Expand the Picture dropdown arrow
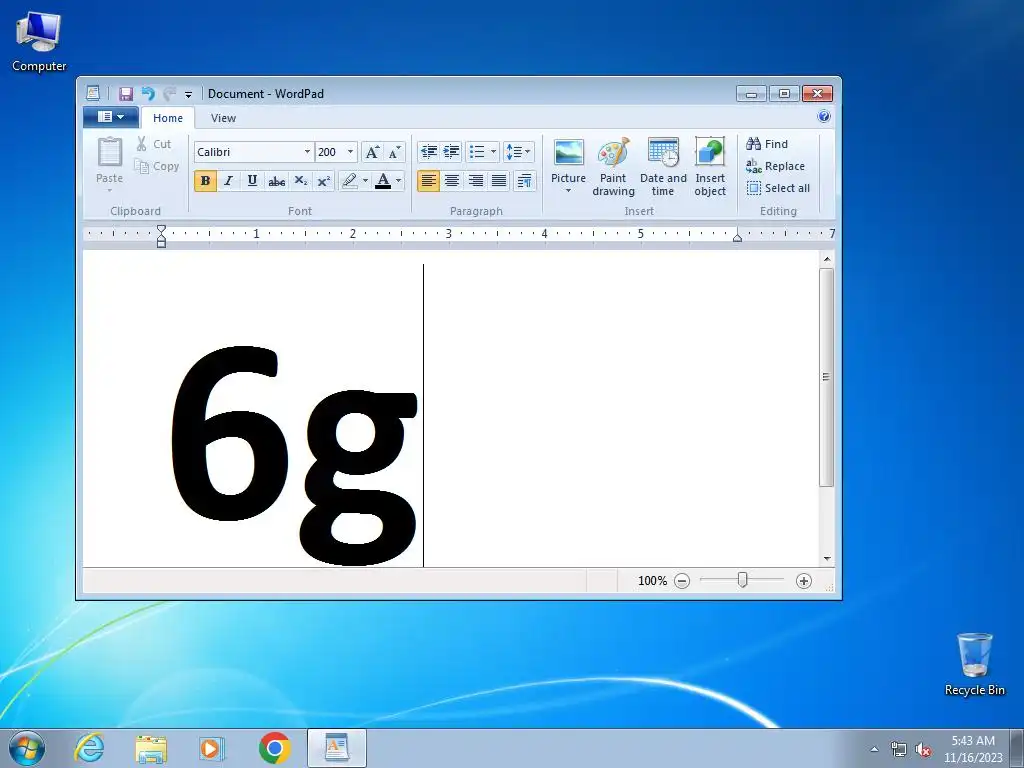The height and width of the screenshot is (768, 1024). coord(568,191)
